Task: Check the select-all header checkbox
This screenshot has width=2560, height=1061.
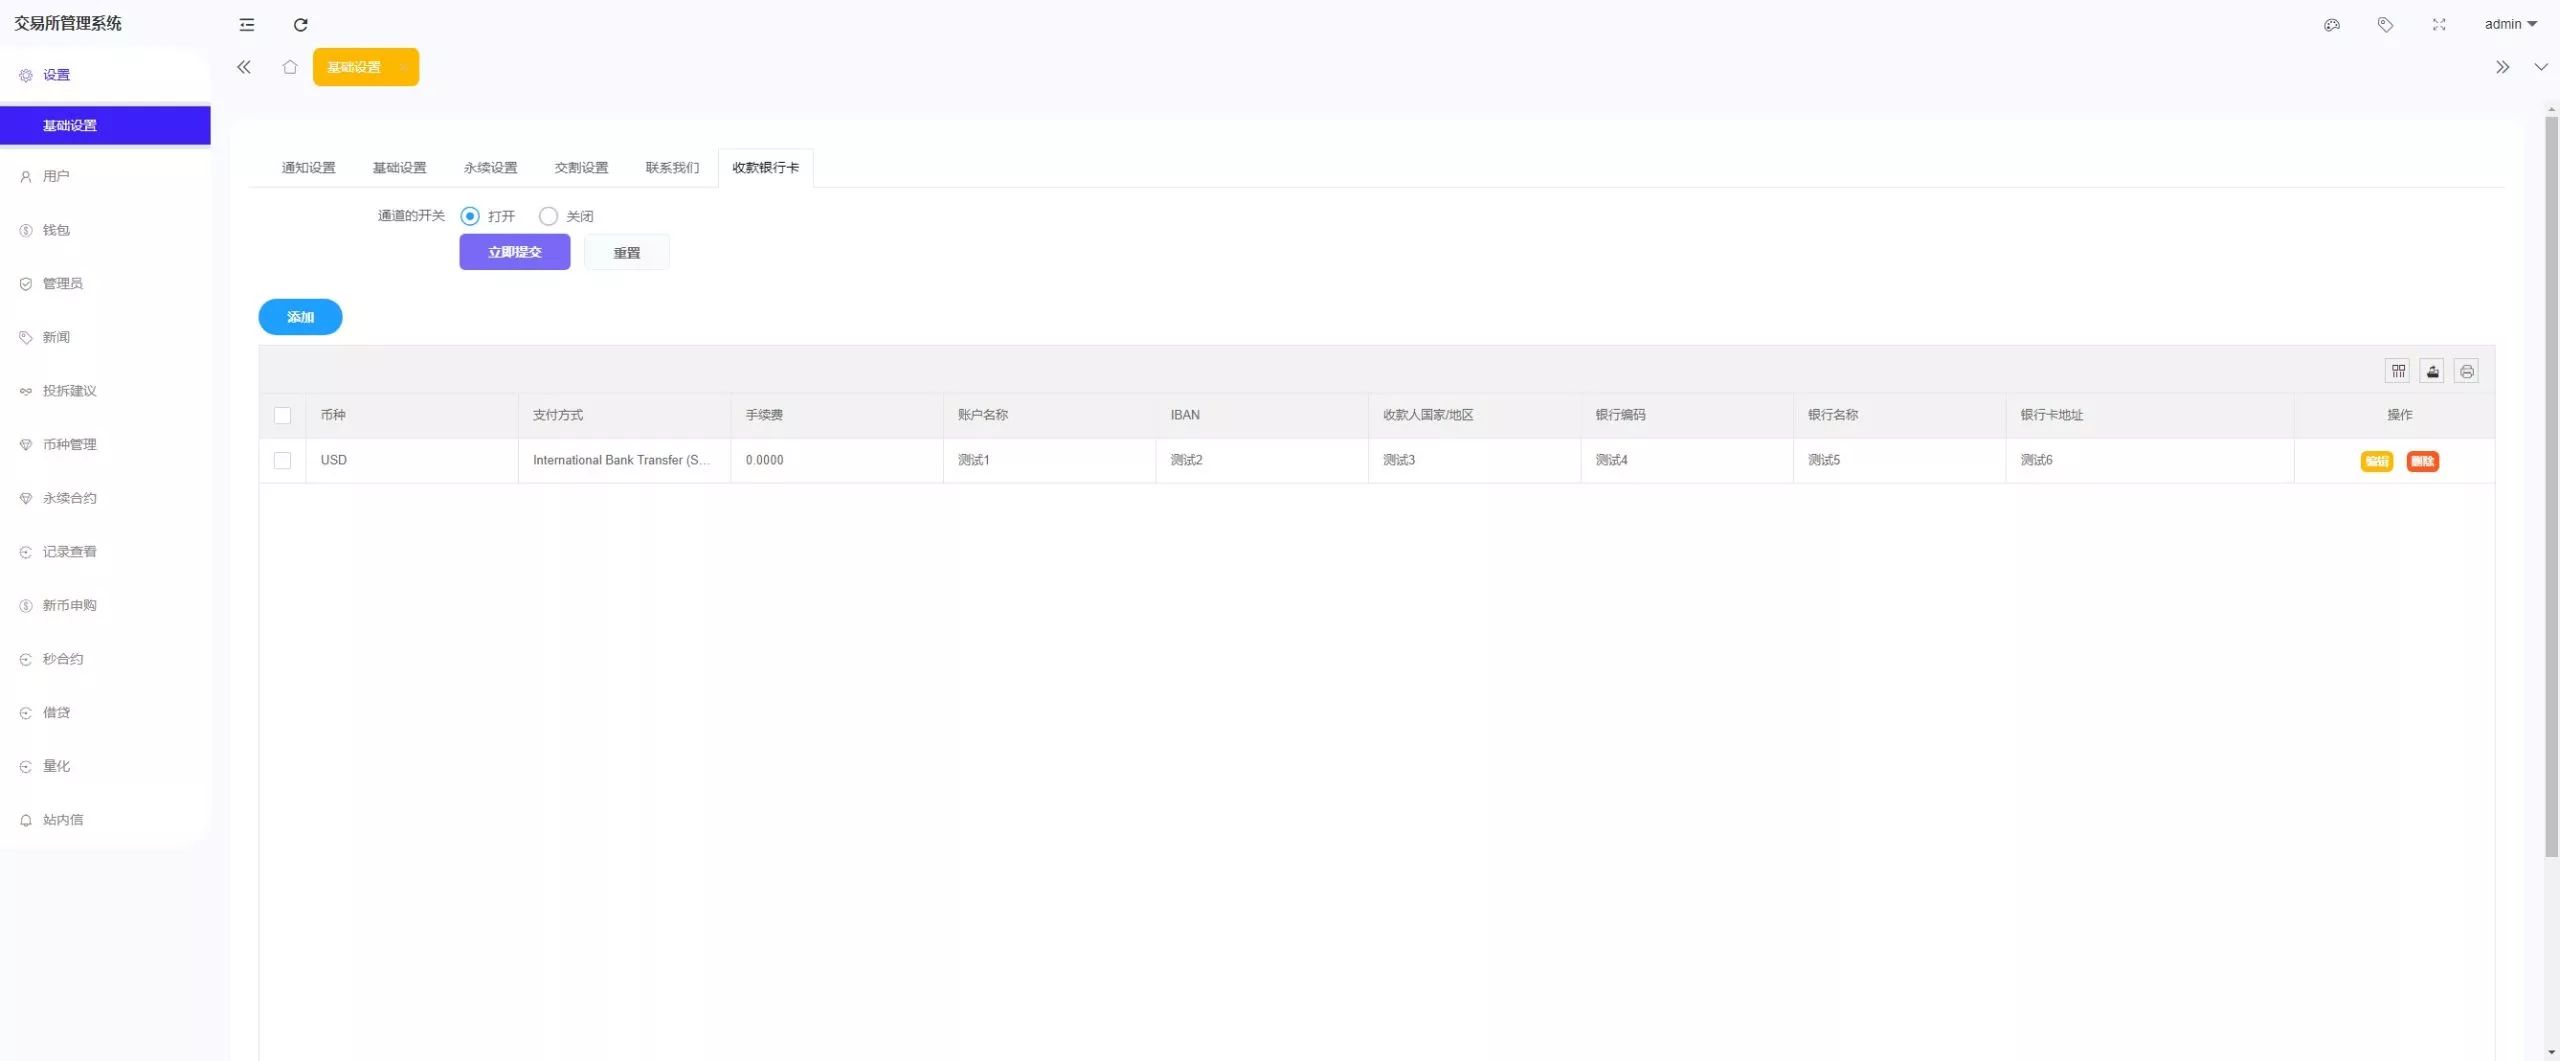Action: [283, 416]
